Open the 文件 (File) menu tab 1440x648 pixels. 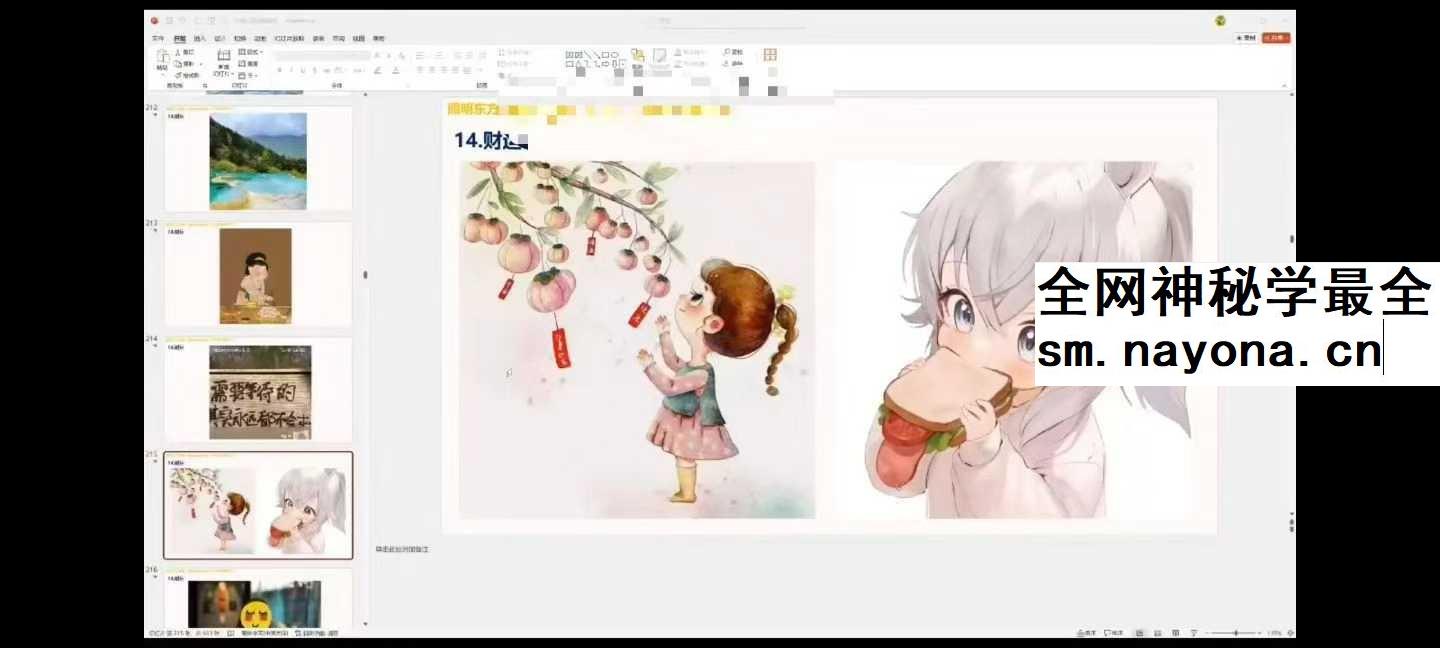tap(158, 38)
